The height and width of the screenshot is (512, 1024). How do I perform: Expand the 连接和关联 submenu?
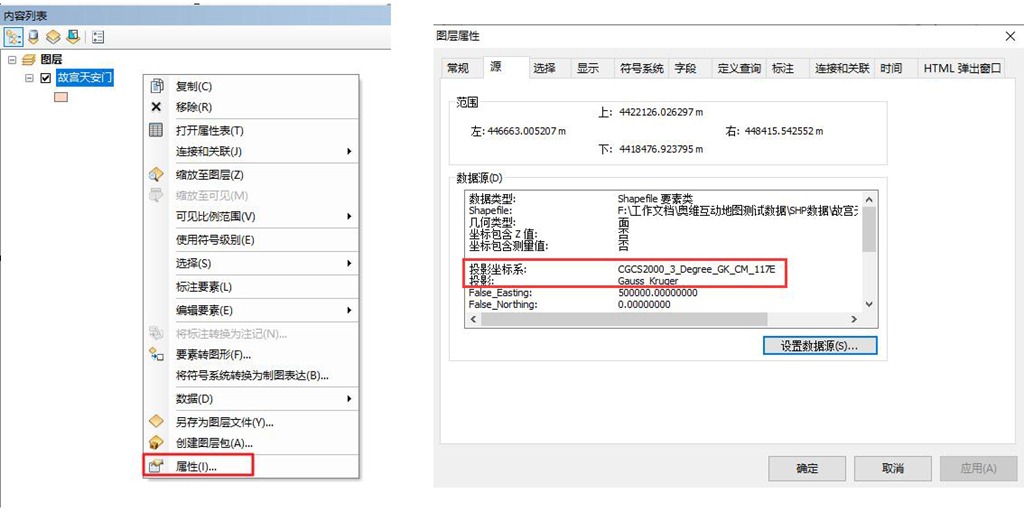[349, 152]
